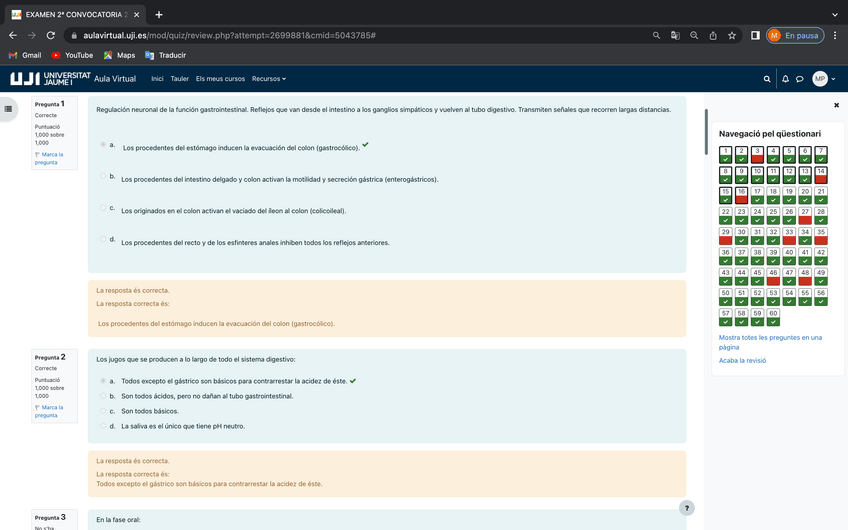
Task: Click the browser reload button
Action: (50, 35)
